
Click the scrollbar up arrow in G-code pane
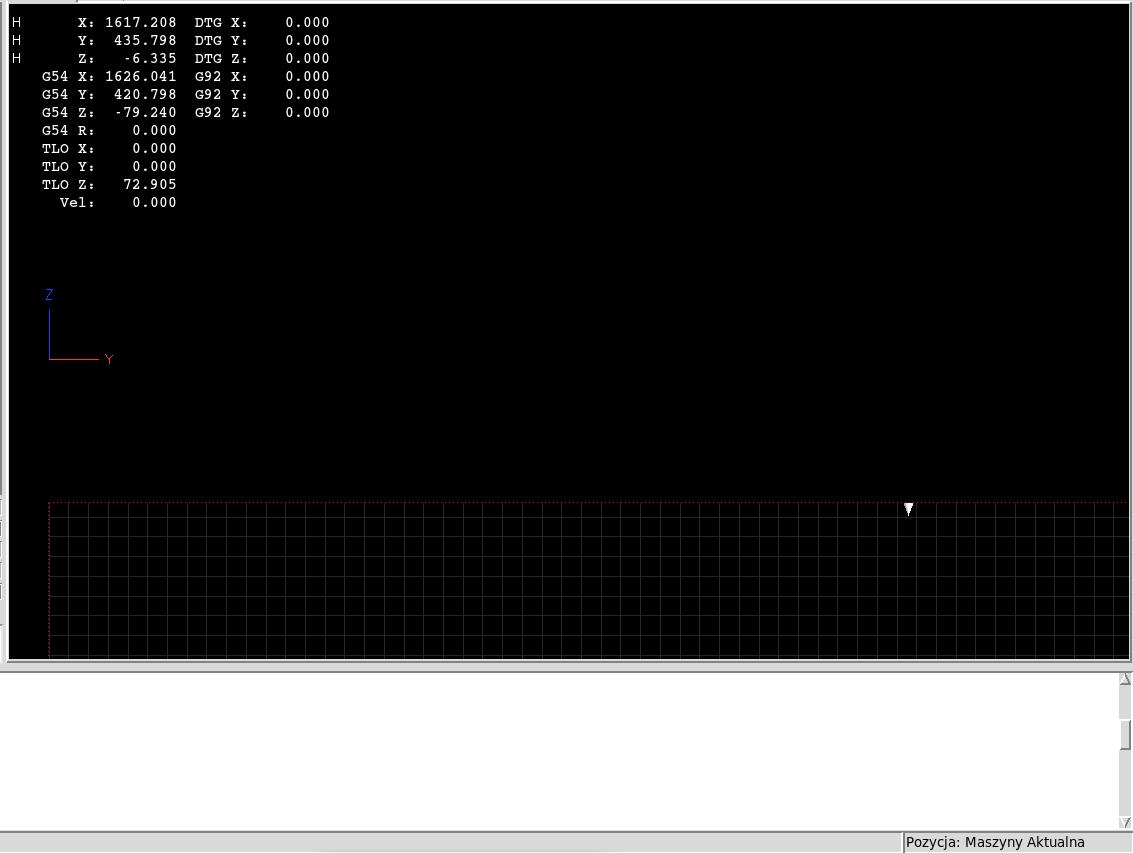(x=1125, y=679)
